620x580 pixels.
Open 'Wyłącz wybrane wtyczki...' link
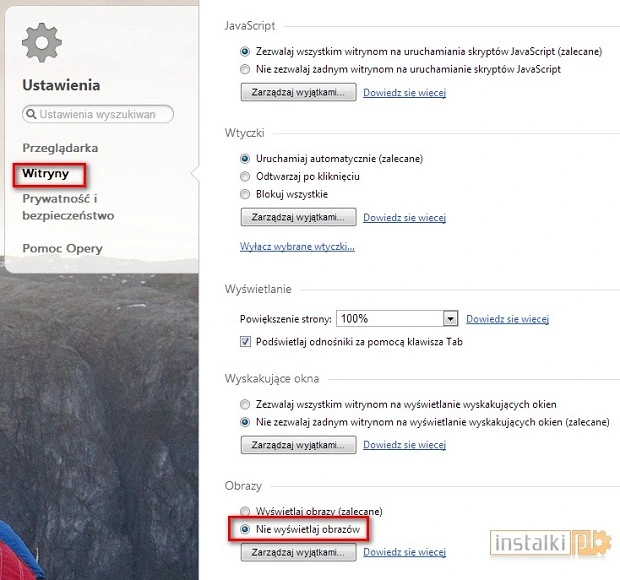point(297,247)
